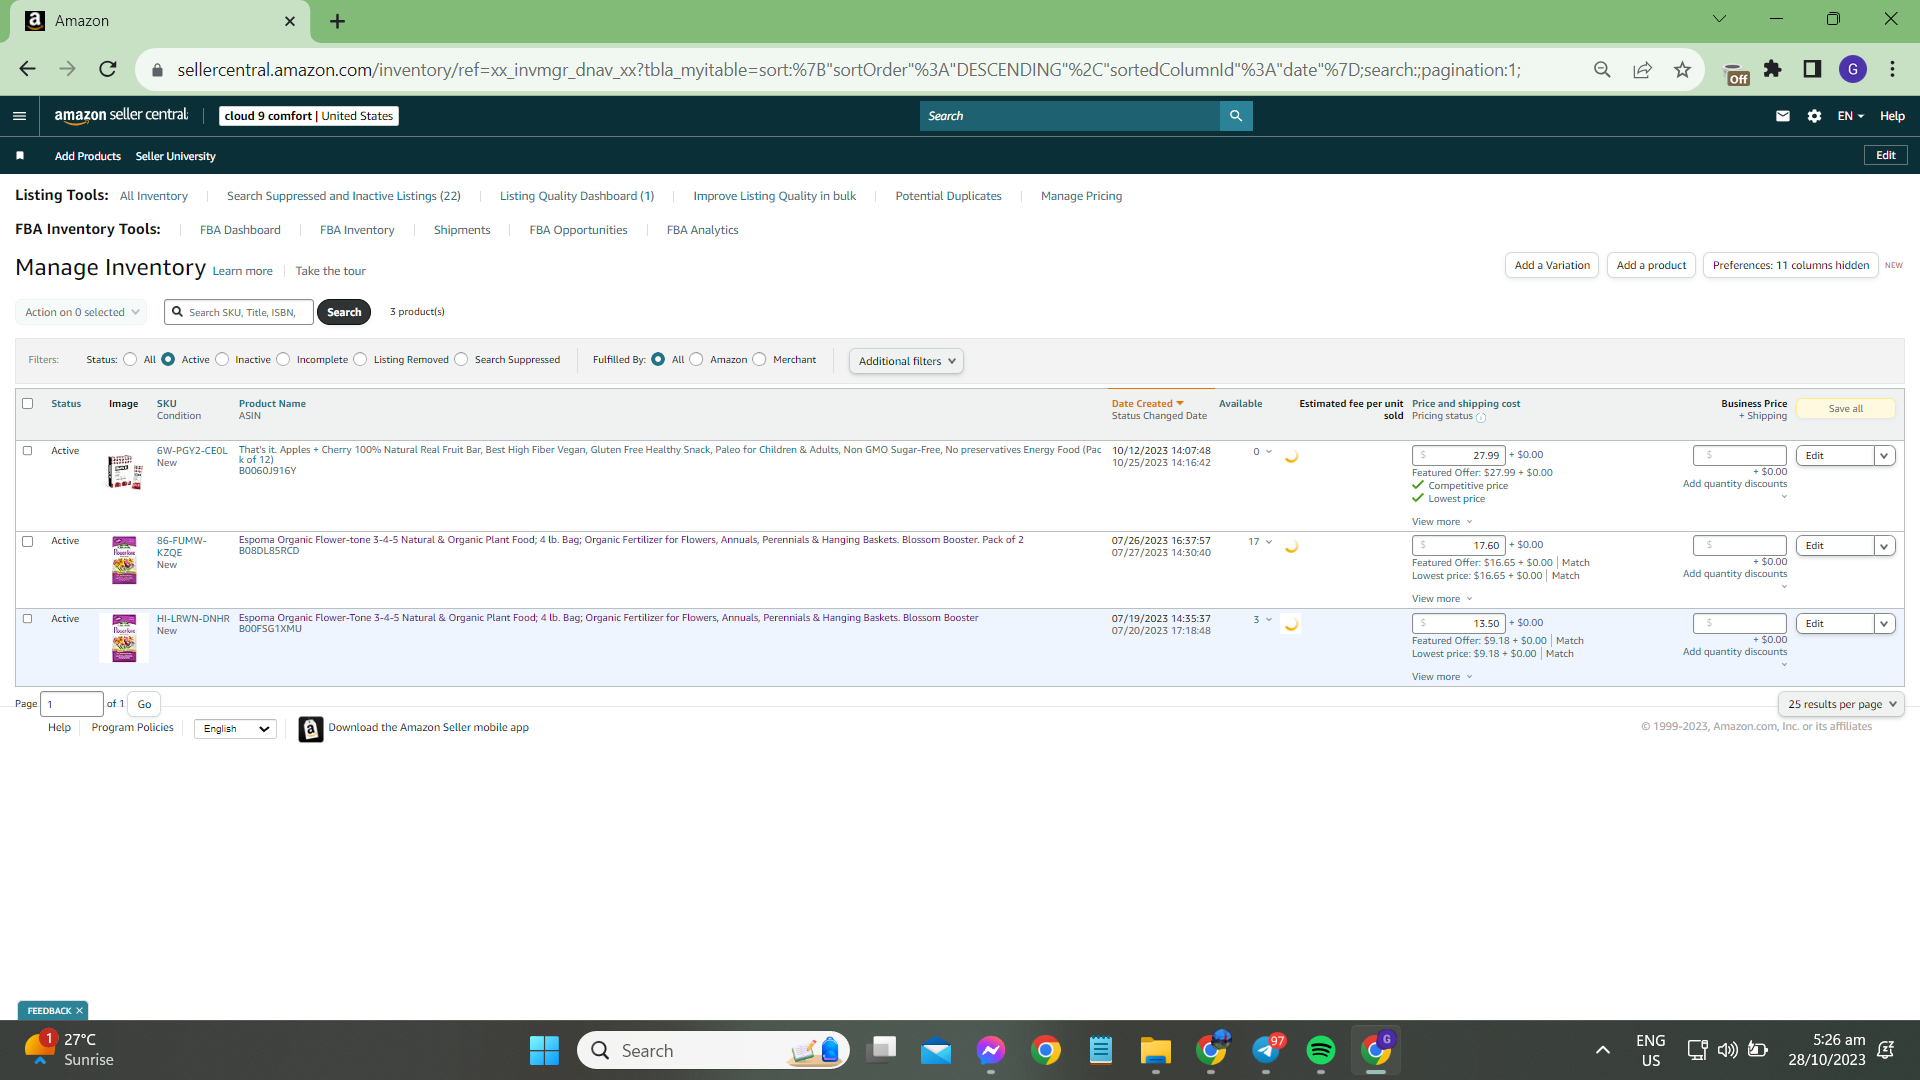Open Edit dropdown arrow for 86-FUMW-KZQE
Viewport: 1920px width, 1080px height.
1884,546
